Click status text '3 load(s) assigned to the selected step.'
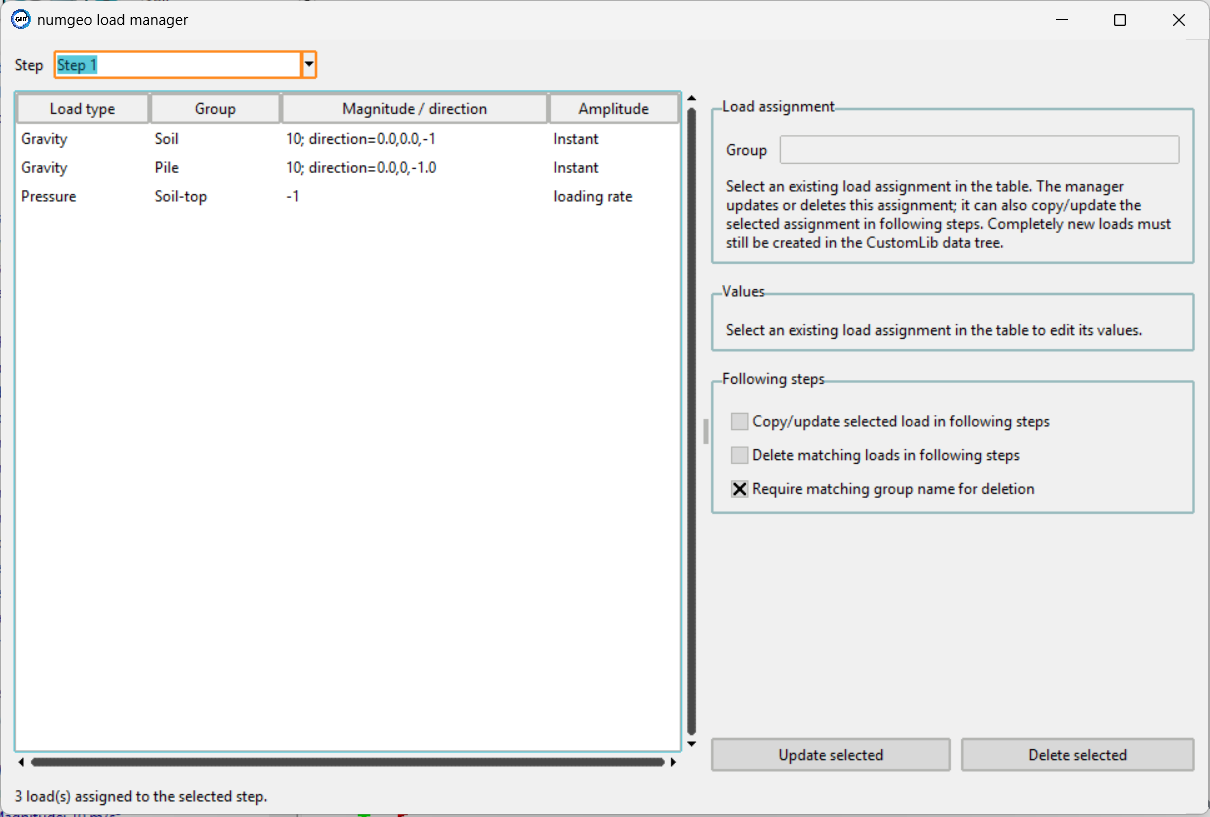Screen dimensions: 1210x817 [141, 797]
